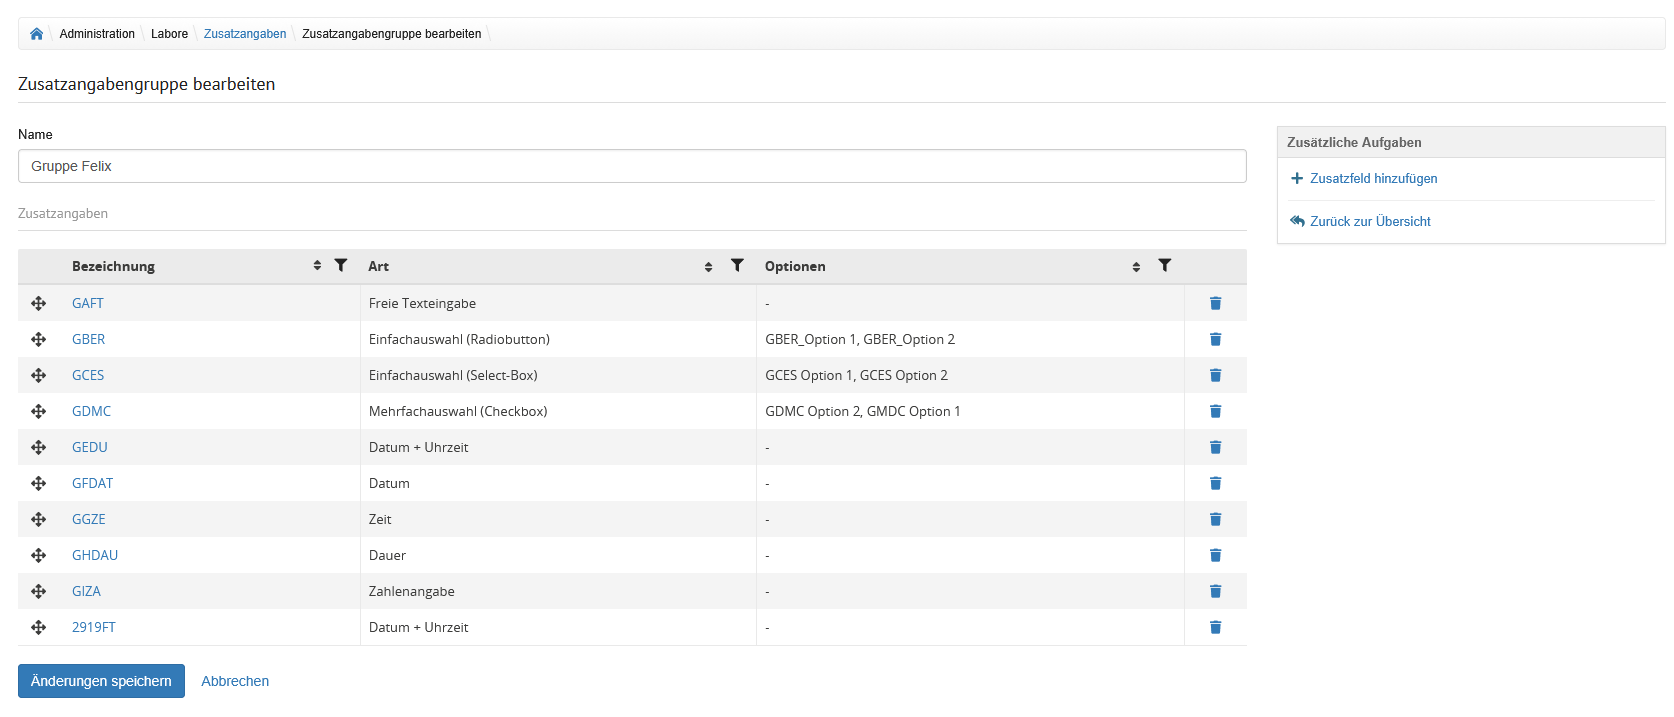Go to Zusatzangaben in breadcrumb
The image size is (1674, 717).
click(x=245, y=34)
